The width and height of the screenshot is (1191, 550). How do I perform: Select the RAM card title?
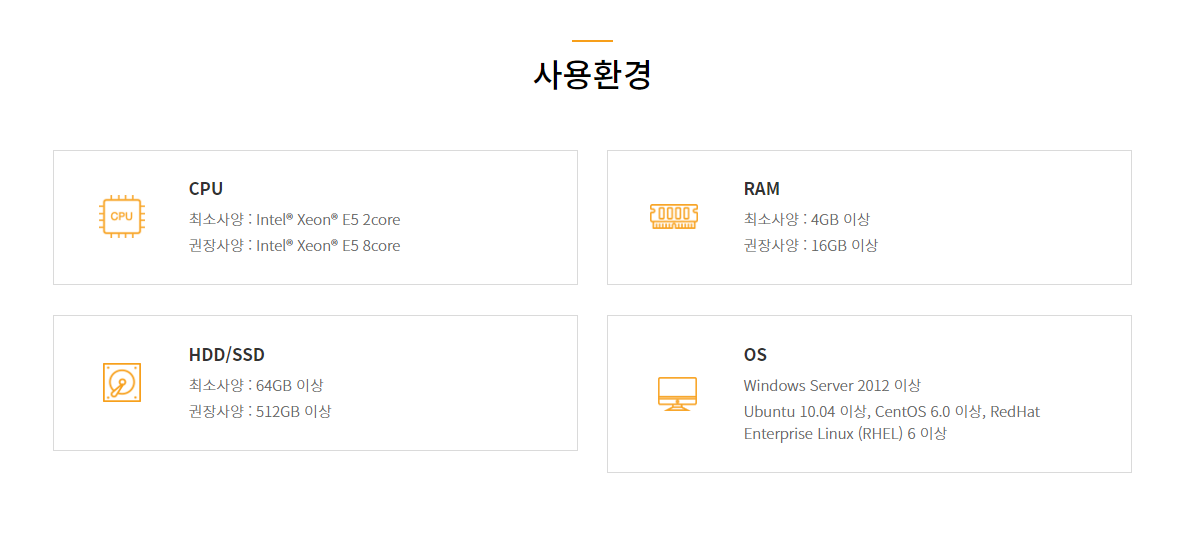tap(761, 189)
